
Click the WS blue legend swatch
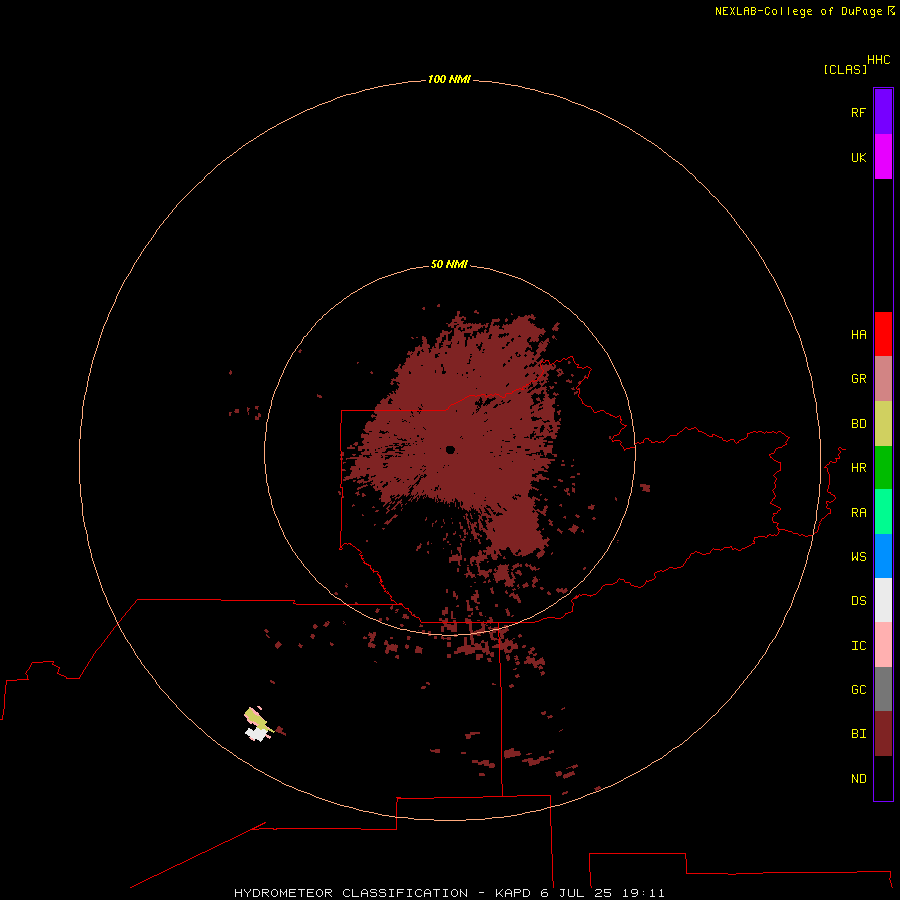883,556
